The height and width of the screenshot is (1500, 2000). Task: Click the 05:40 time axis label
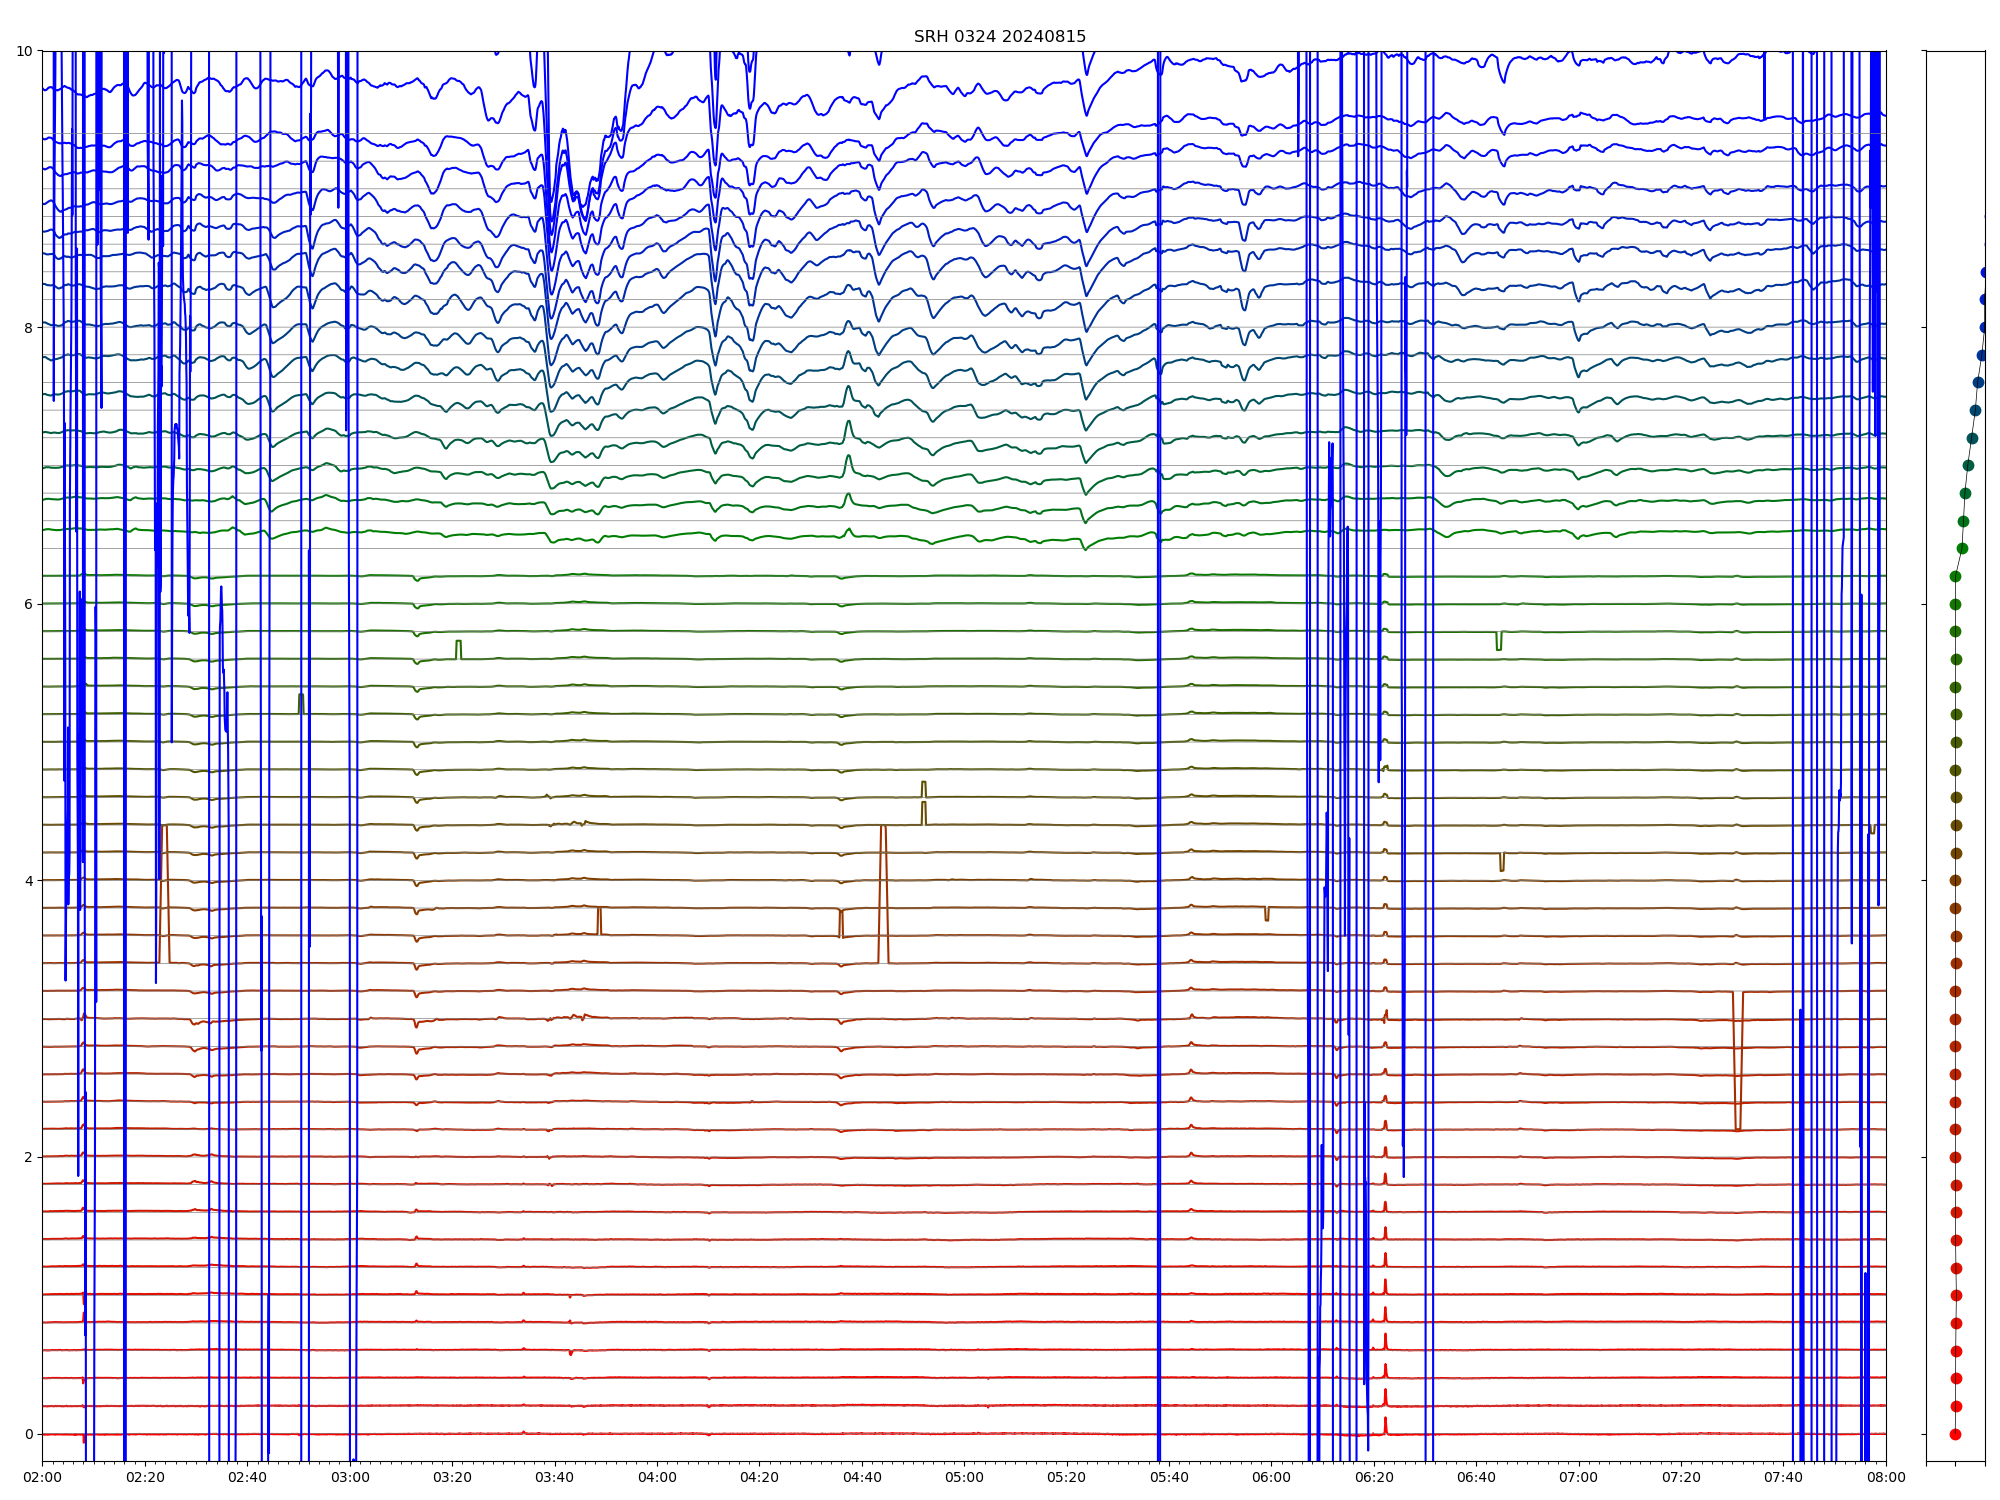pos(1169,1477)
